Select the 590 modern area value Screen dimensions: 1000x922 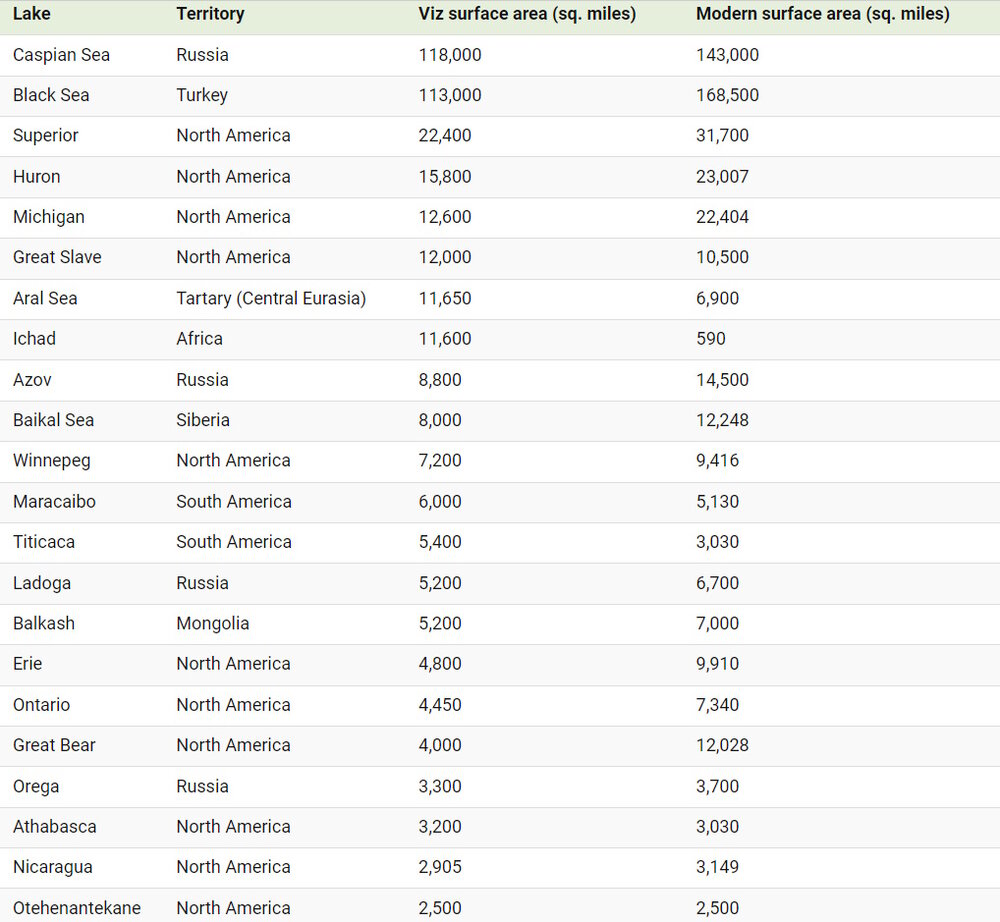[711, 338]
